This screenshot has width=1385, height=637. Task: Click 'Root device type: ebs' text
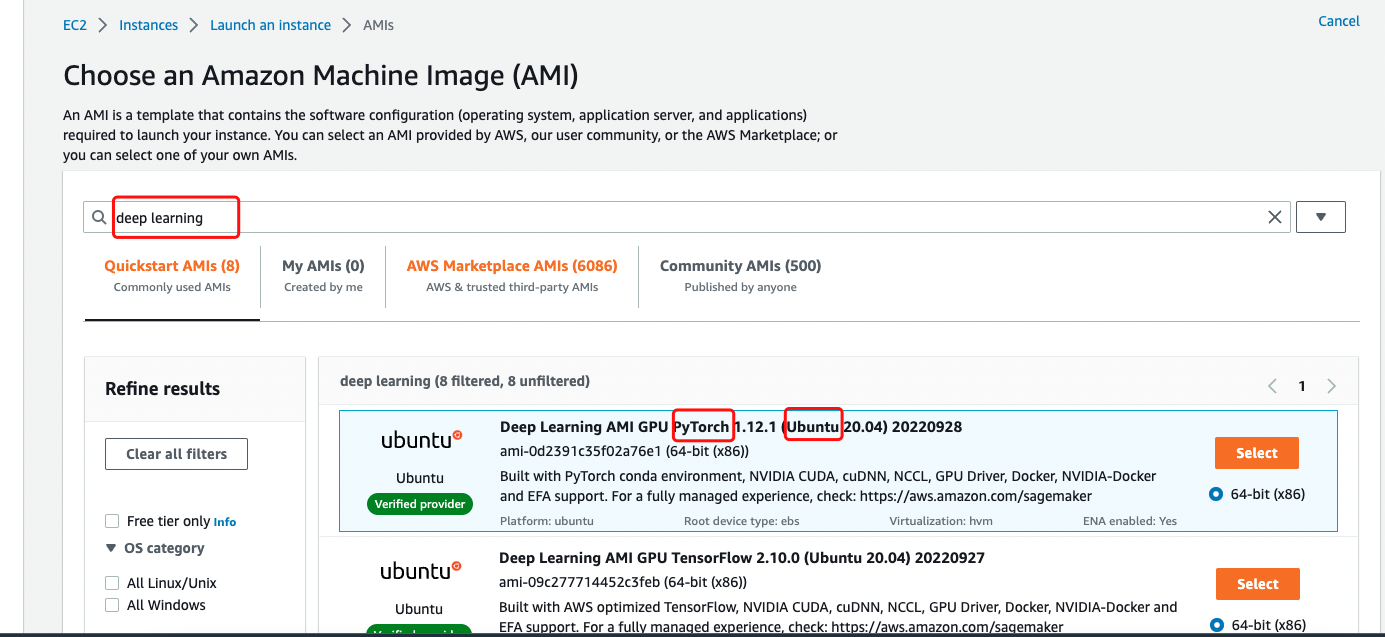tap(742, 521)
